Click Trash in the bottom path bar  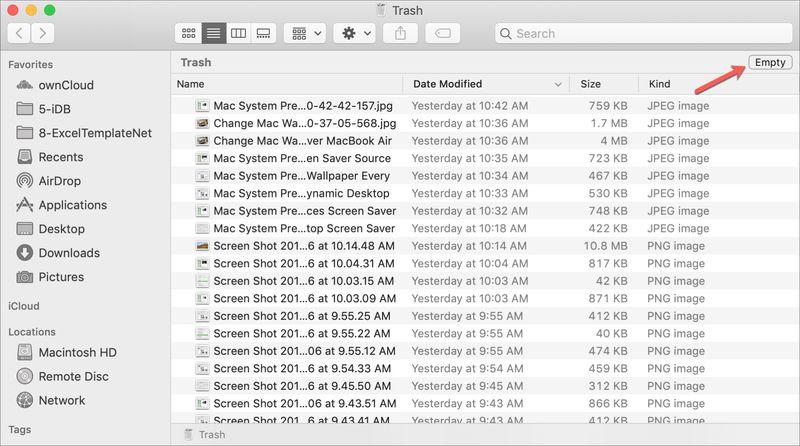(x=205, y=435)
